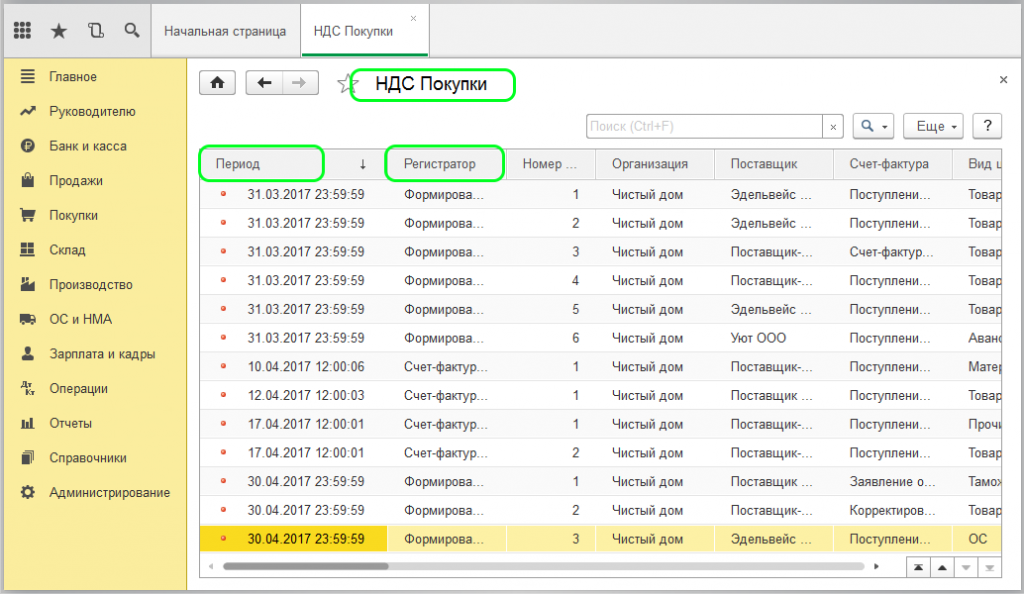Click the Поиск search input field
Screen dimensions: 1024x594
click(704, 127)
